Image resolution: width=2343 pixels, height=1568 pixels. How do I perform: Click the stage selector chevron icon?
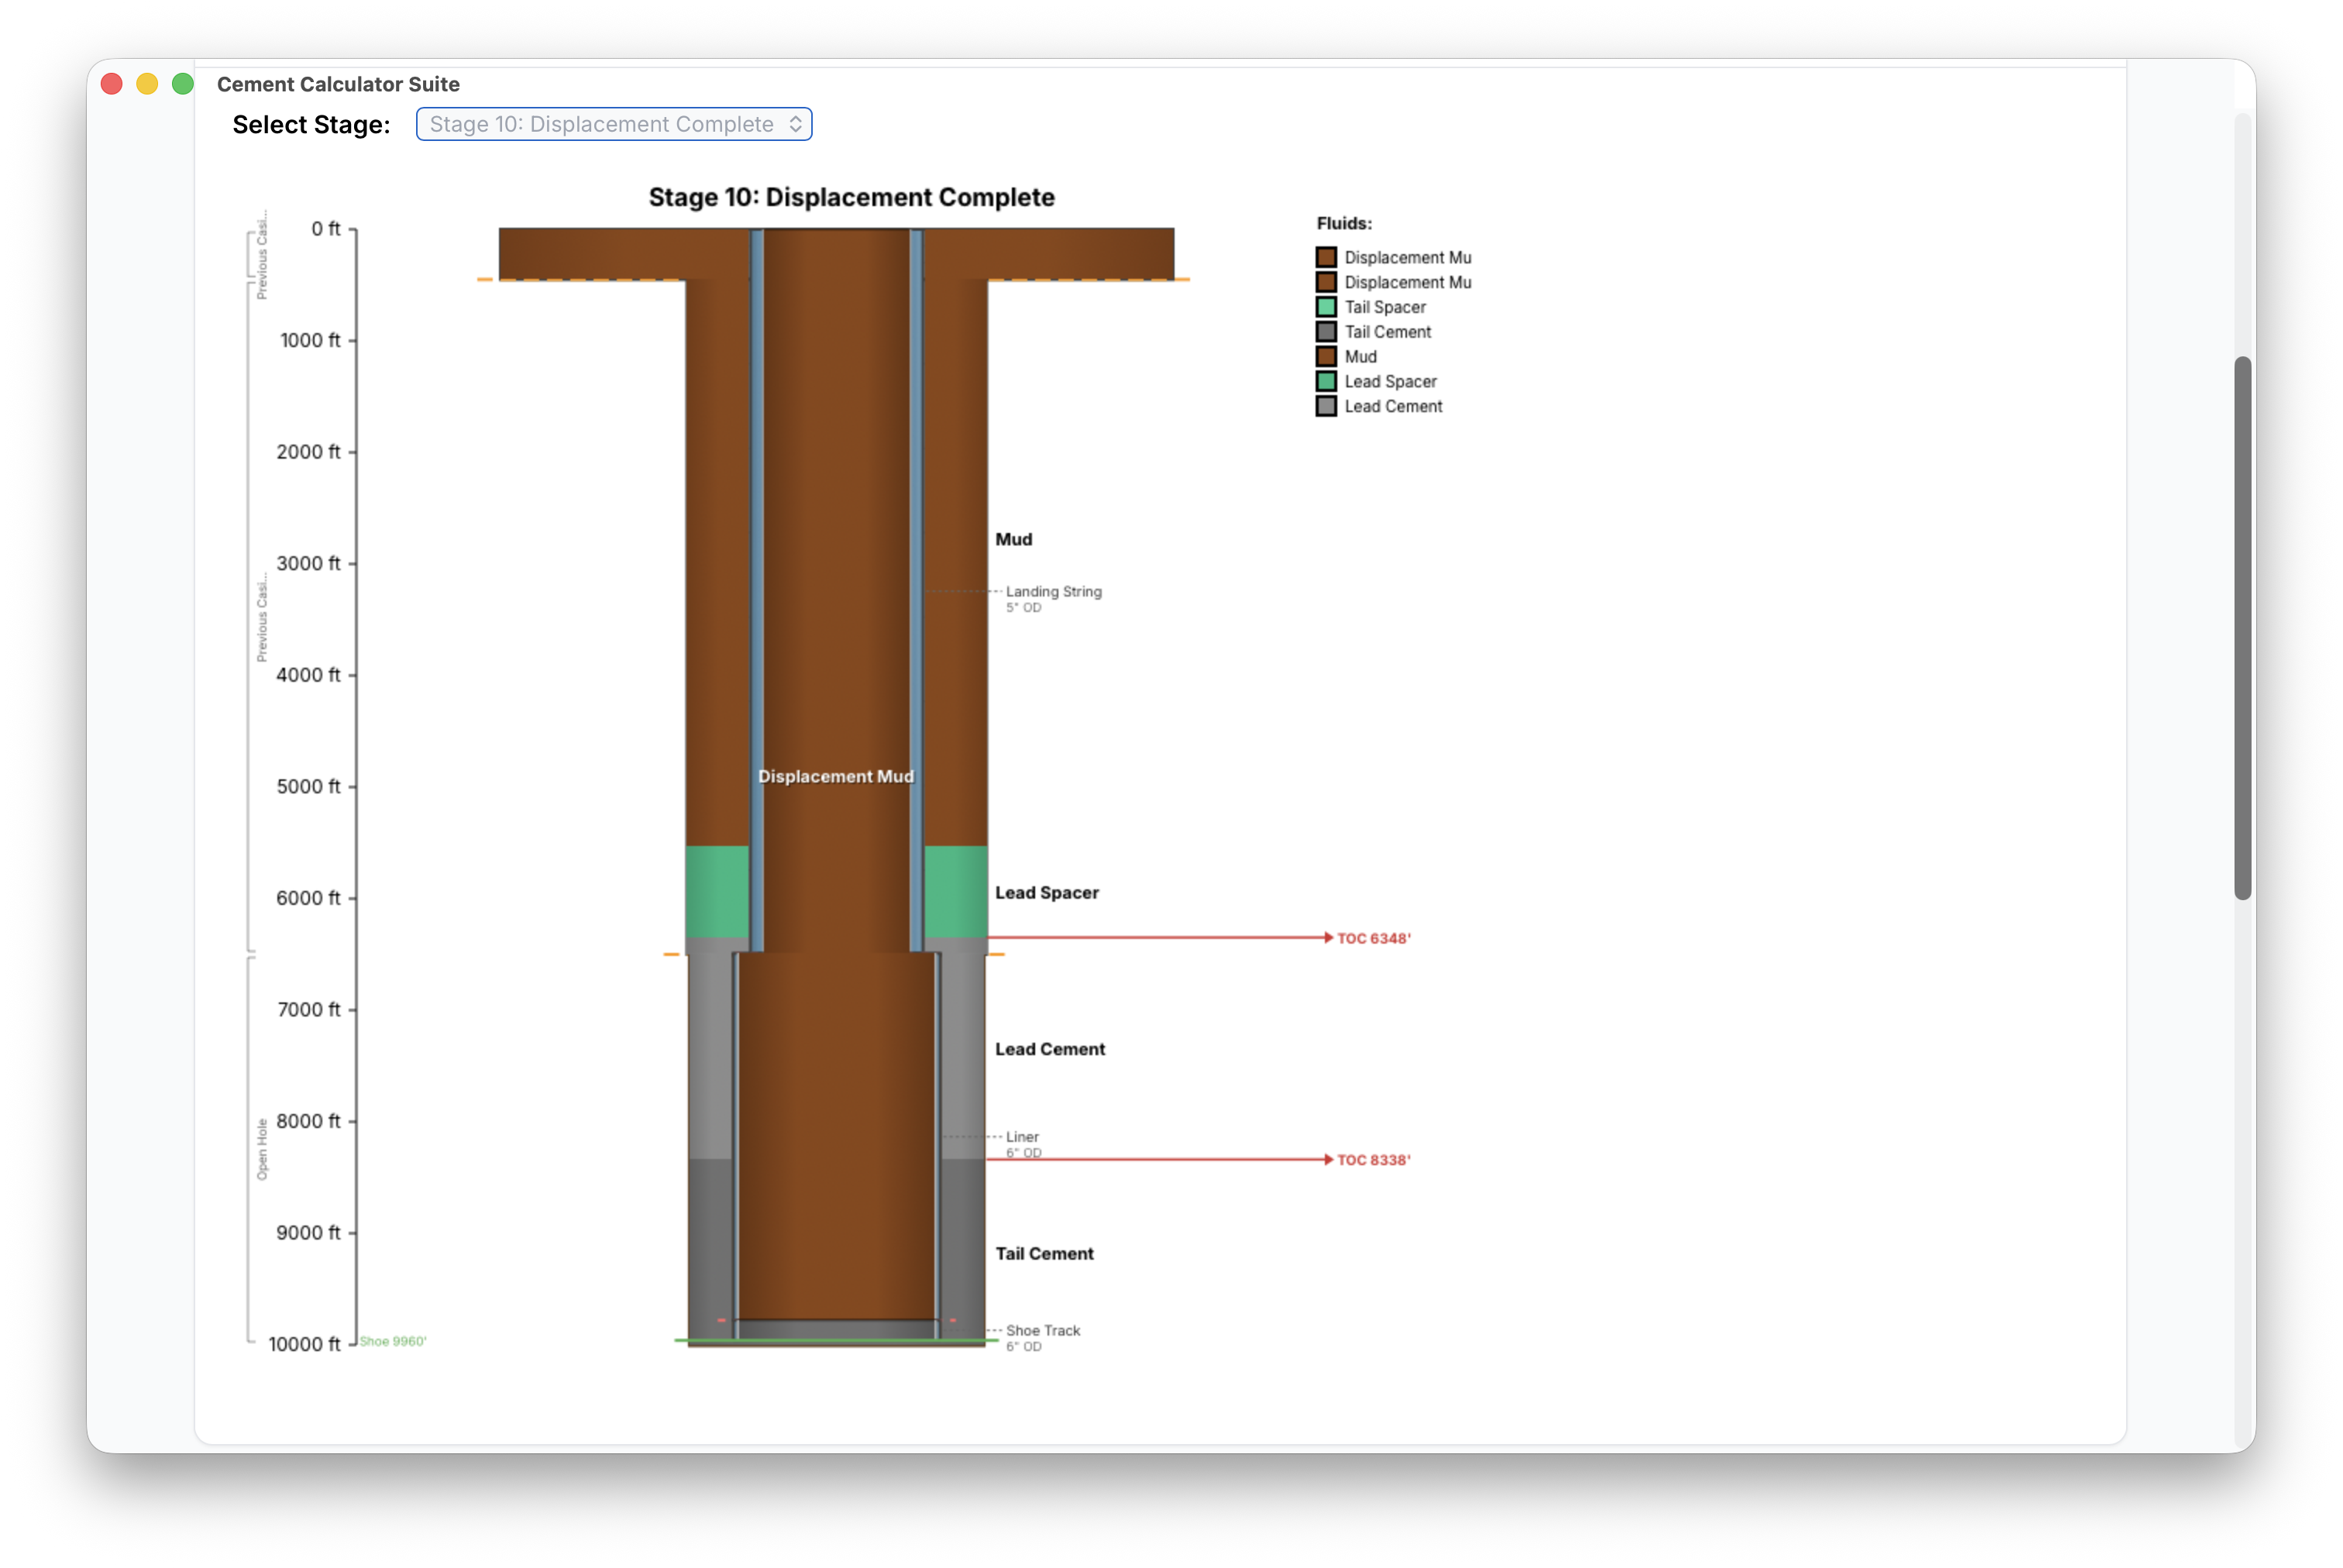pyautogui.click(x=796, y=124)
